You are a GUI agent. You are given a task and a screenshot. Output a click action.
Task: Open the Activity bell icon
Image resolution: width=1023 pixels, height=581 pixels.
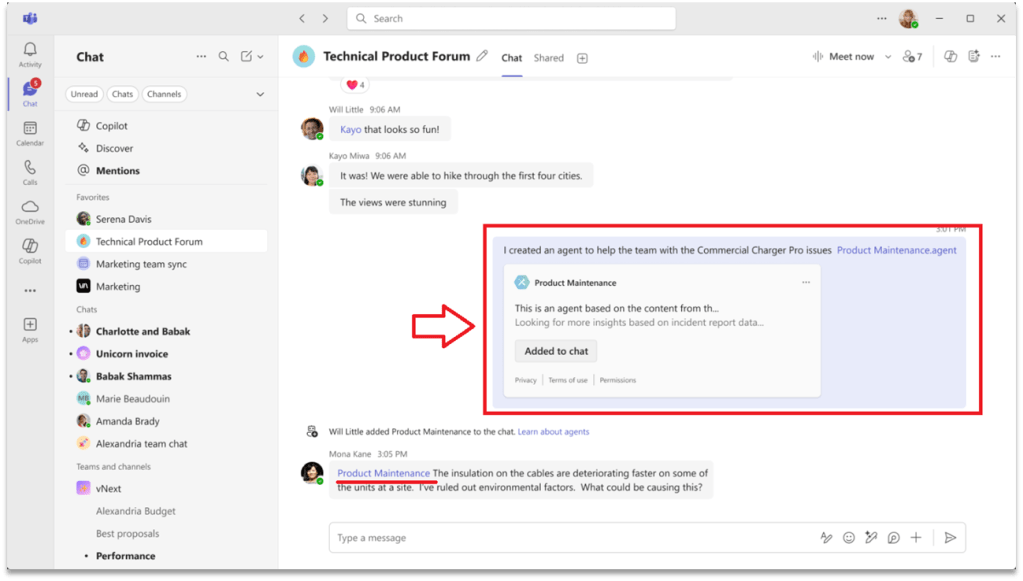pyautogui.click(x=30, y=53)
